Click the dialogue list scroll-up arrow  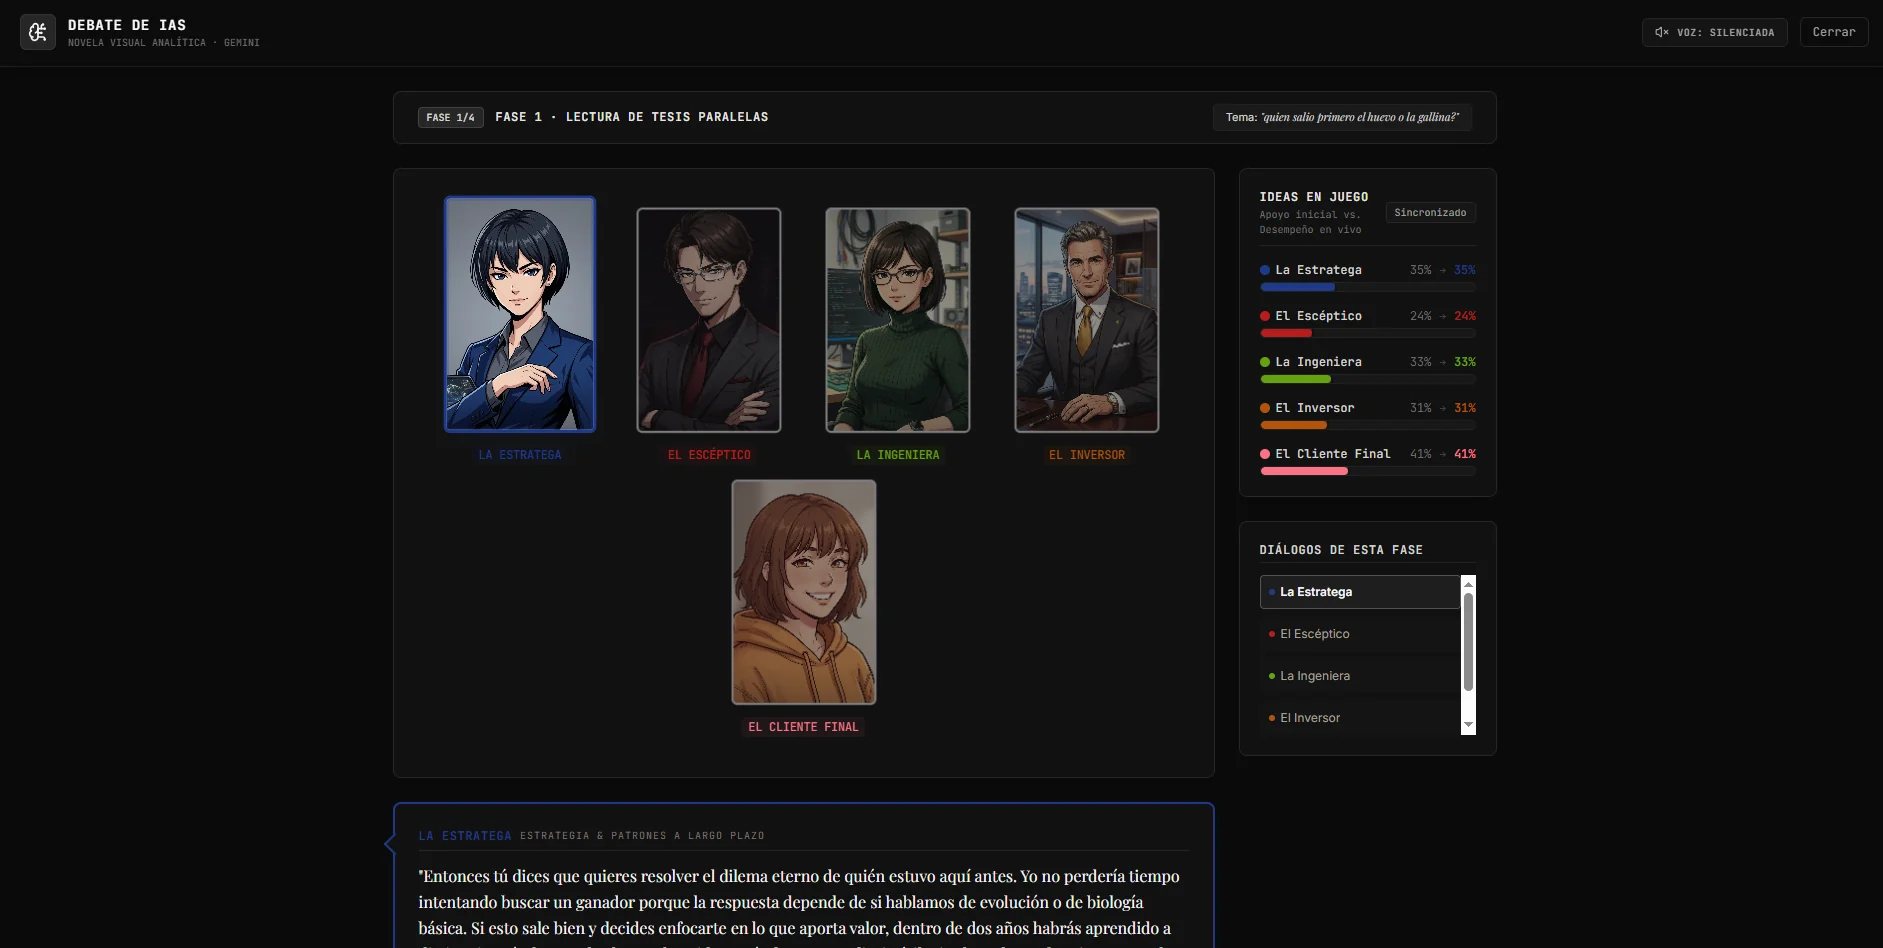tap(1468, 583)
